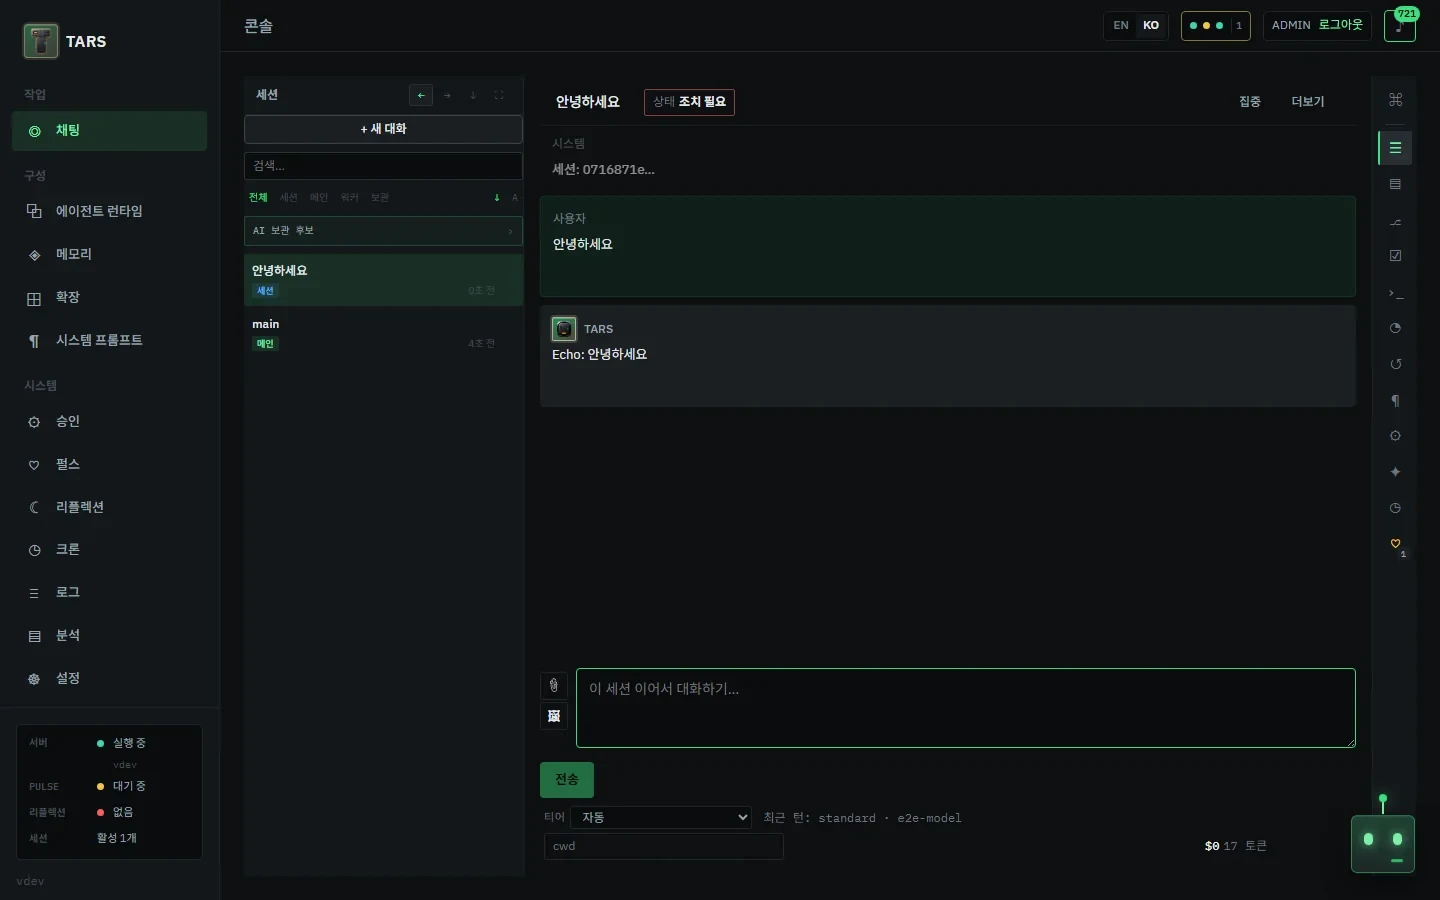1440x900 pixels.
Task: Click the orange heart icon with badge 1
Action: 1396,544
